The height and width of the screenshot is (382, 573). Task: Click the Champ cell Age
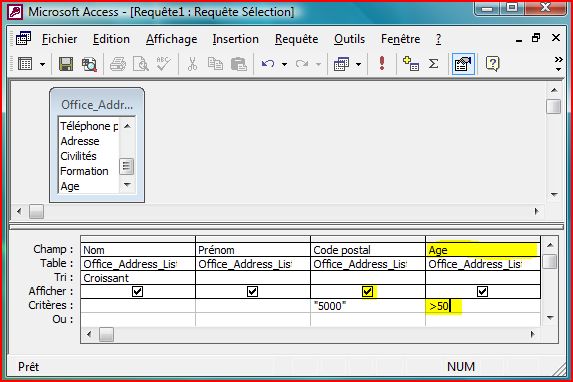coord(483,250)
